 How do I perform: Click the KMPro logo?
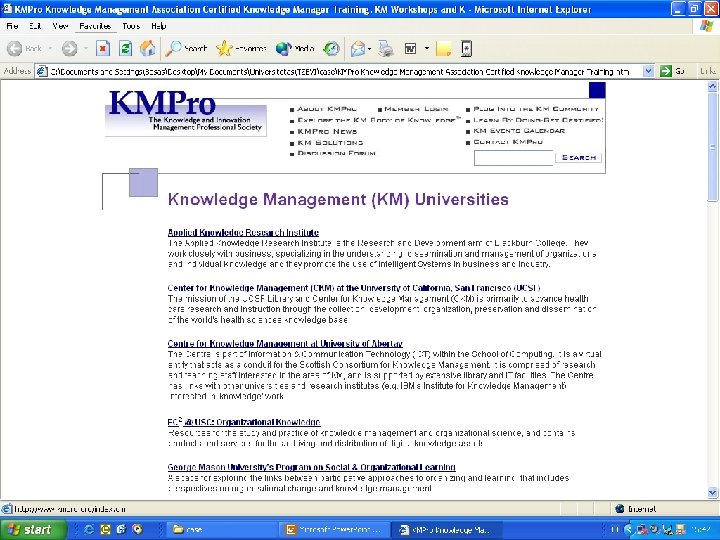point(186,112)
